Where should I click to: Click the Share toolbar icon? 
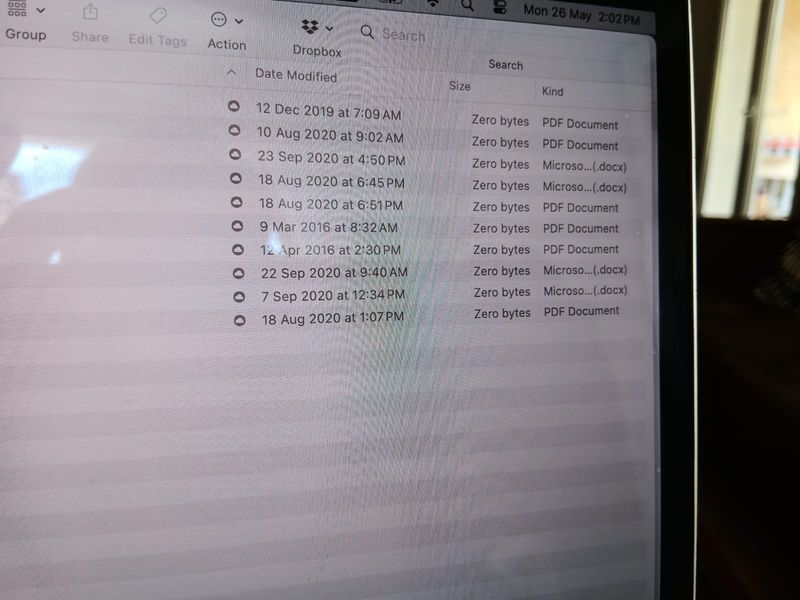pyautogui.click(x=90, y=12)
